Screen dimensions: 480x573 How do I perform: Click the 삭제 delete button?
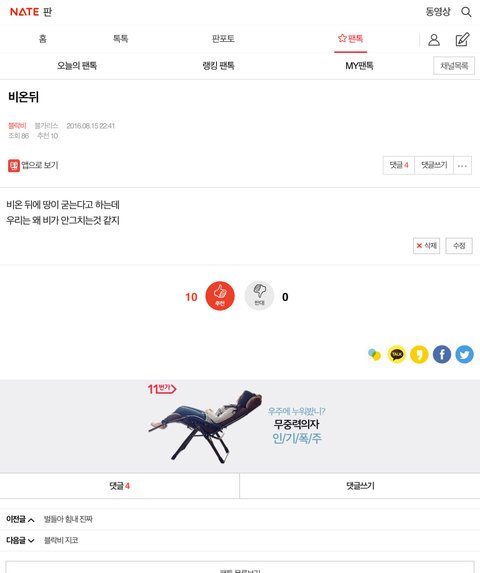click(x=426, y=246)
